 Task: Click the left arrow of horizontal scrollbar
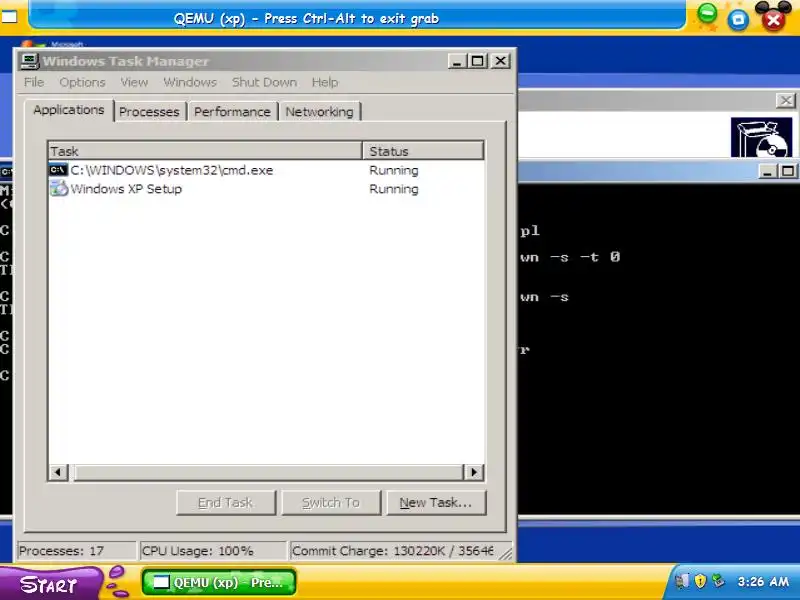point(58,472)
